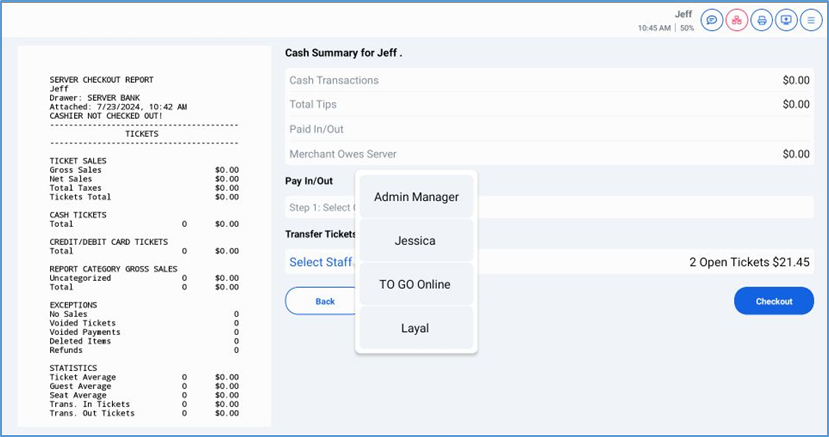This screenshot has width=829, height=437.
Task: Click the Total Tips row
Action: click(x=548, y=104)
